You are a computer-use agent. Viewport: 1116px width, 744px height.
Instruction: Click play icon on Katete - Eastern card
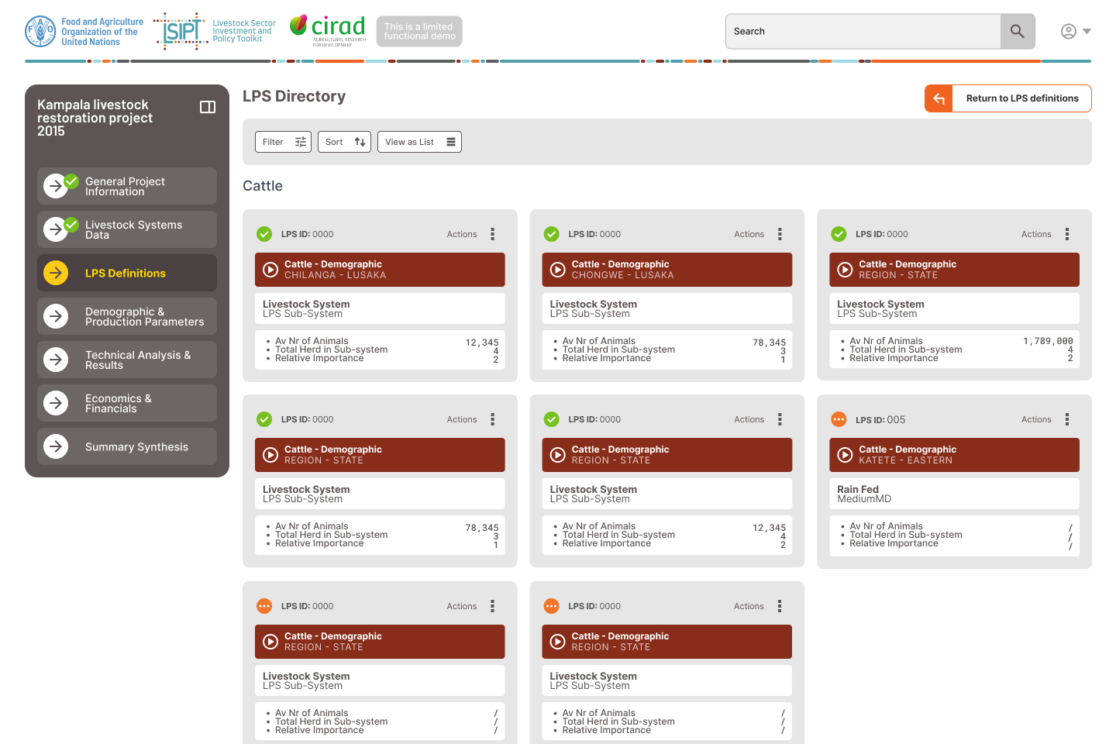pyautogui.click(x=845, y=455)
